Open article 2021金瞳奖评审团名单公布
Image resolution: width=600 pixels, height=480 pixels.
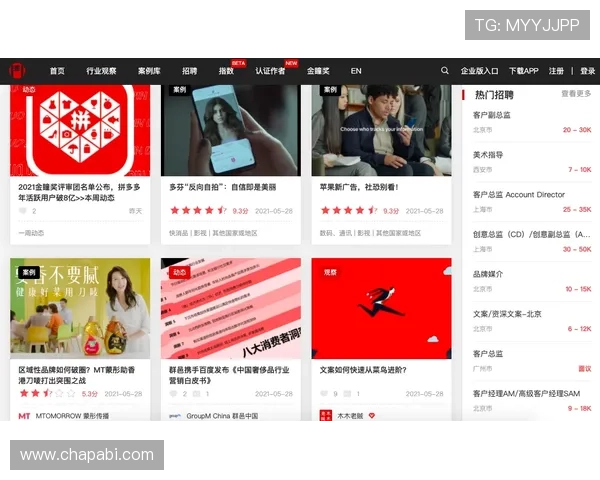pyautogui.click(x=79, y=193)
